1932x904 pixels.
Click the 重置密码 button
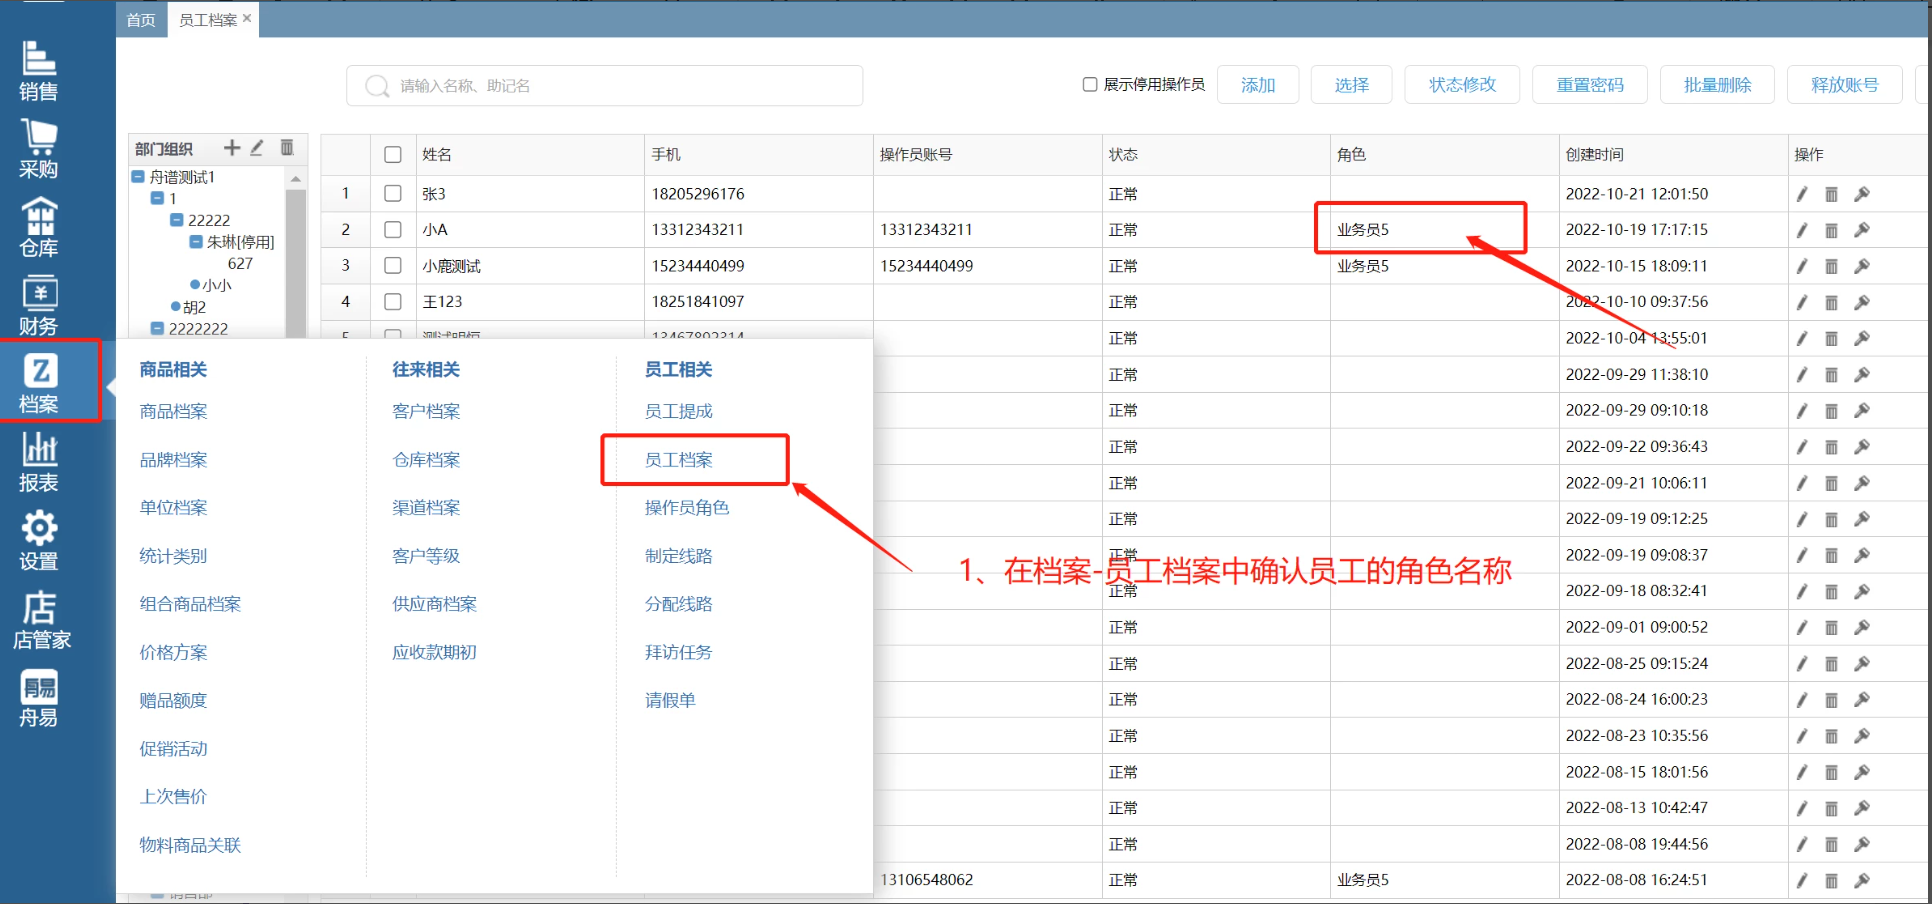pyautogui.click(x=1589, y=85)
